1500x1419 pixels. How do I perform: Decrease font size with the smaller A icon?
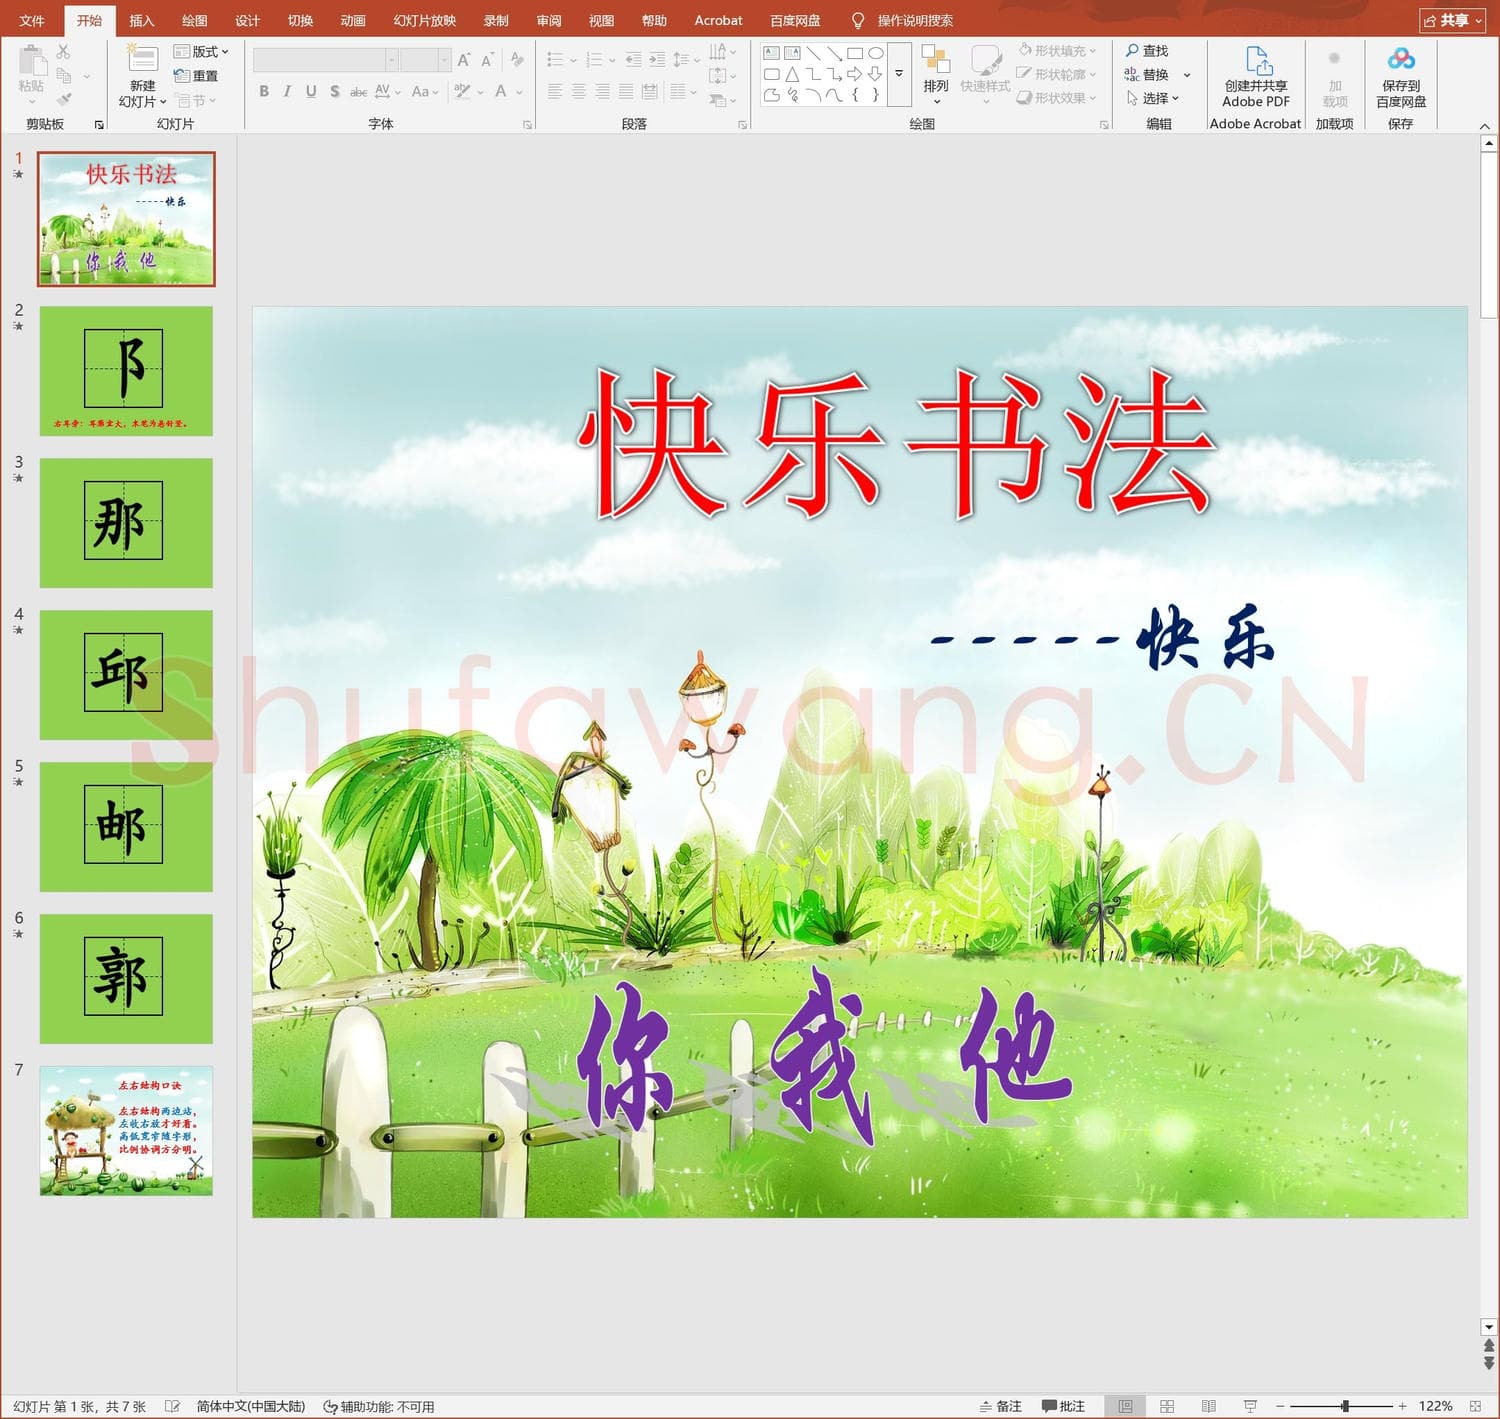487,60
